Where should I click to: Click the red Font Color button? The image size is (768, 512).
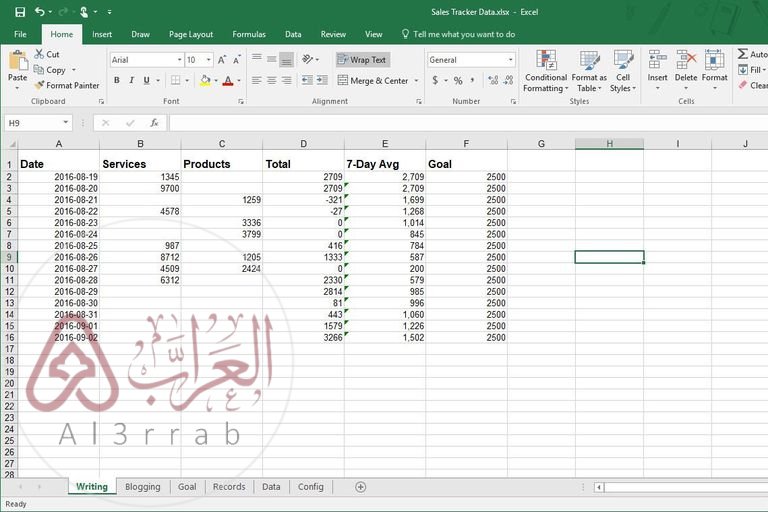tap(228, 81)
